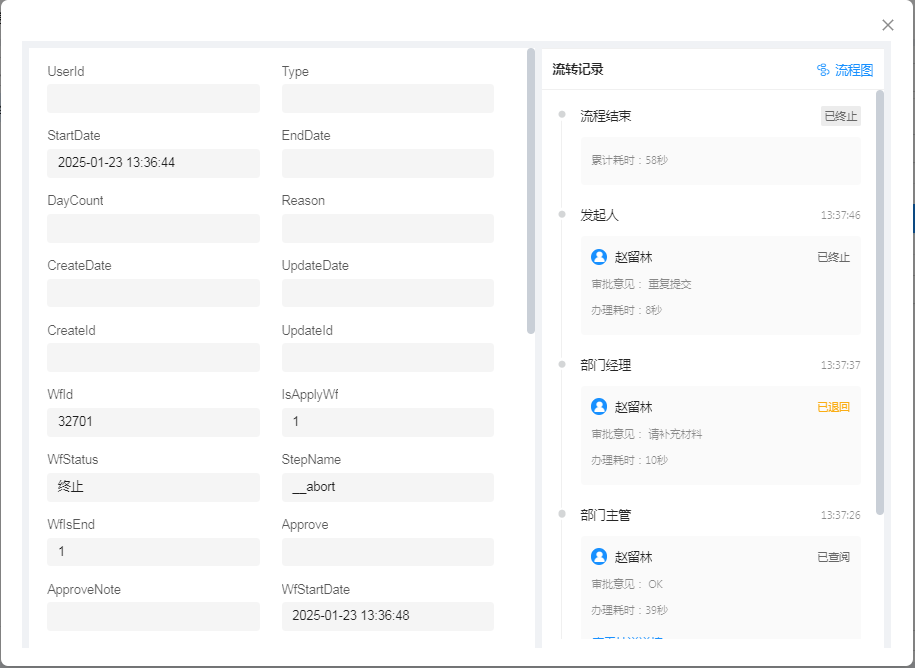Open the 流程图 link
915x668 pixels.
[854, 70]
